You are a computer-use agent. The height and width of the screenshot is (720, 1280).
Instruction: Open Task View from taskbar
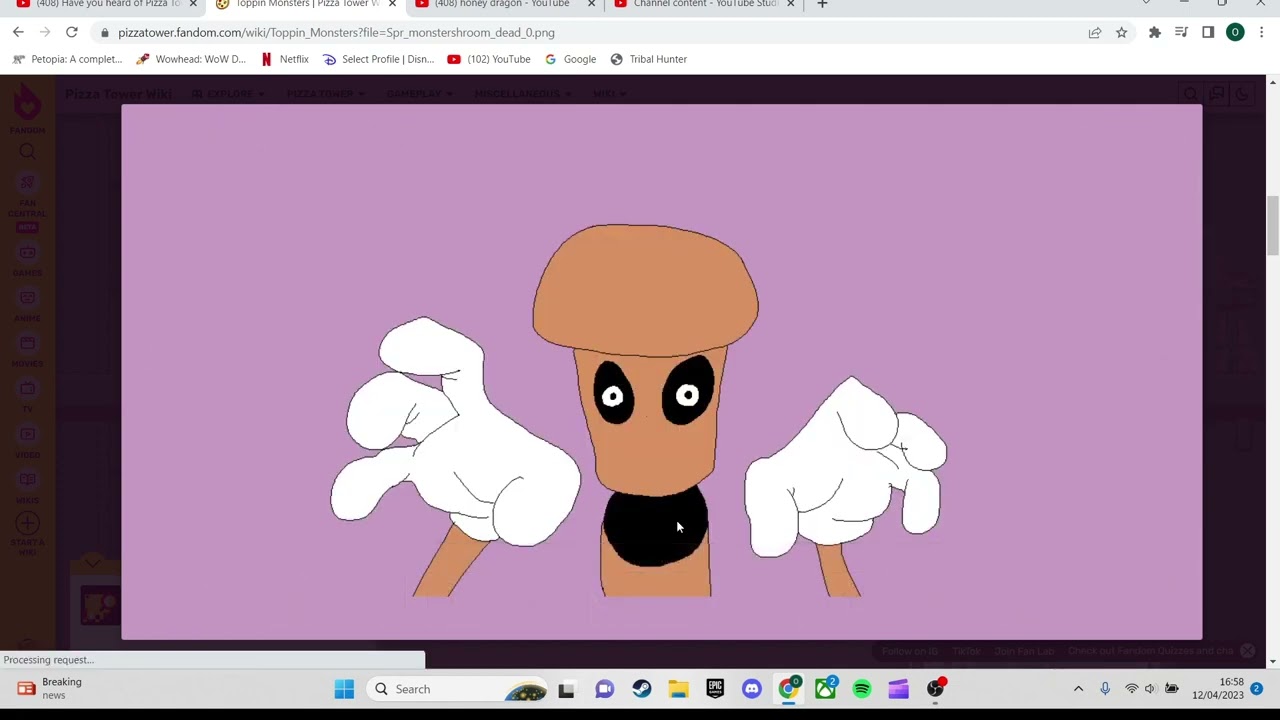(x=566, y=689)
